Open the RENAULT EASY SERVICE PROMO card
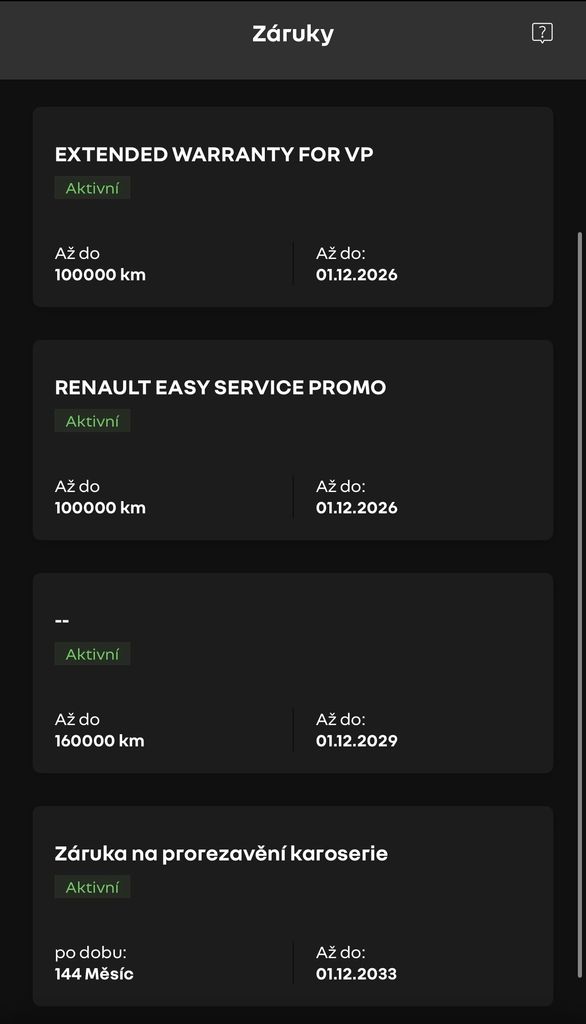 click(x=292, y=440)
